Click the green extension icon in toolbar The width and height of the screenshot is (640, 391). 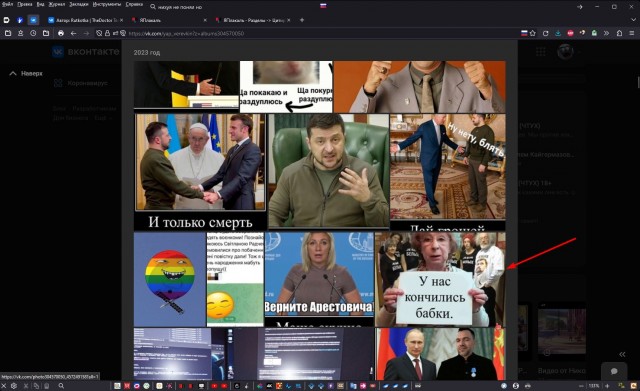pos(594,33)
